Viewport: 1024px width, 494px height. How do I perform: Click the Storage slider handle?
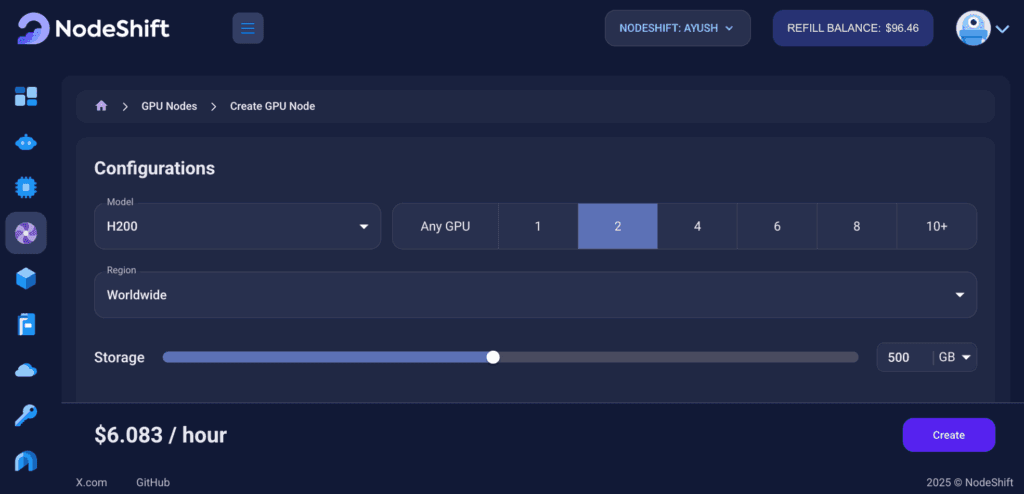coord(493,357)
